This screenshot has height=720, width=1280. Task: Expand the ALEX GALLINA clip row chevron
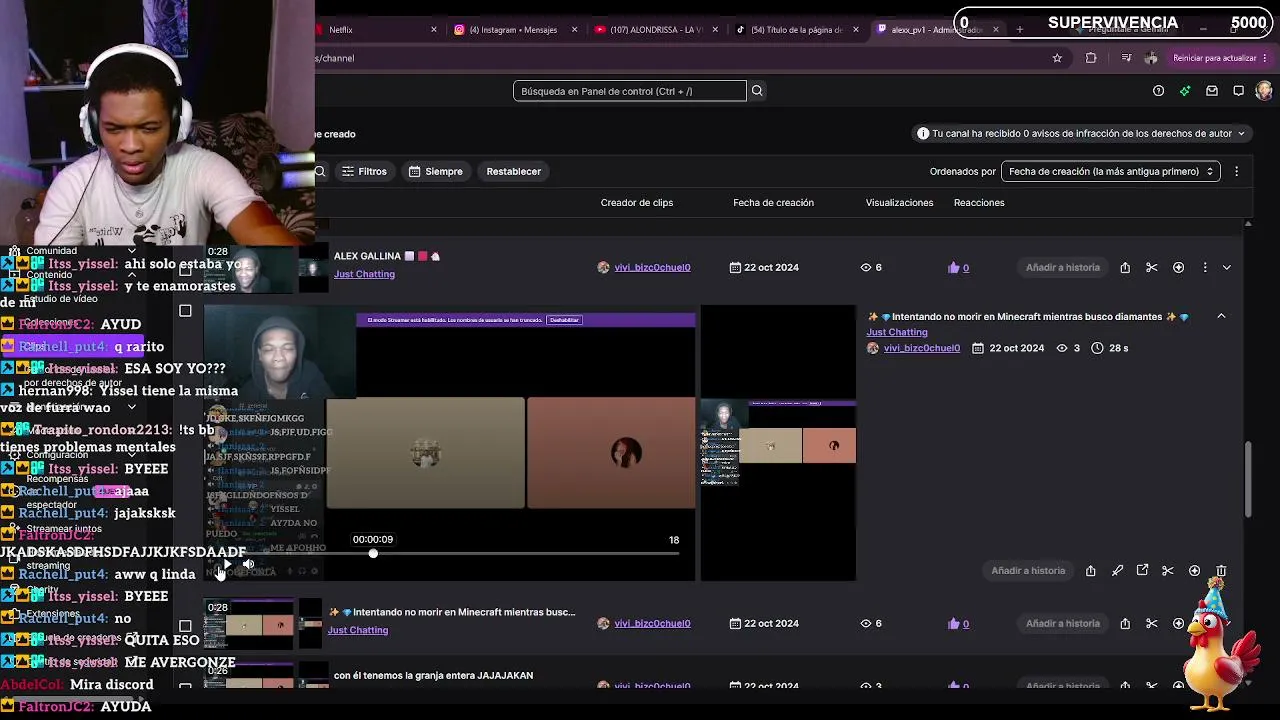point(1227,268)
